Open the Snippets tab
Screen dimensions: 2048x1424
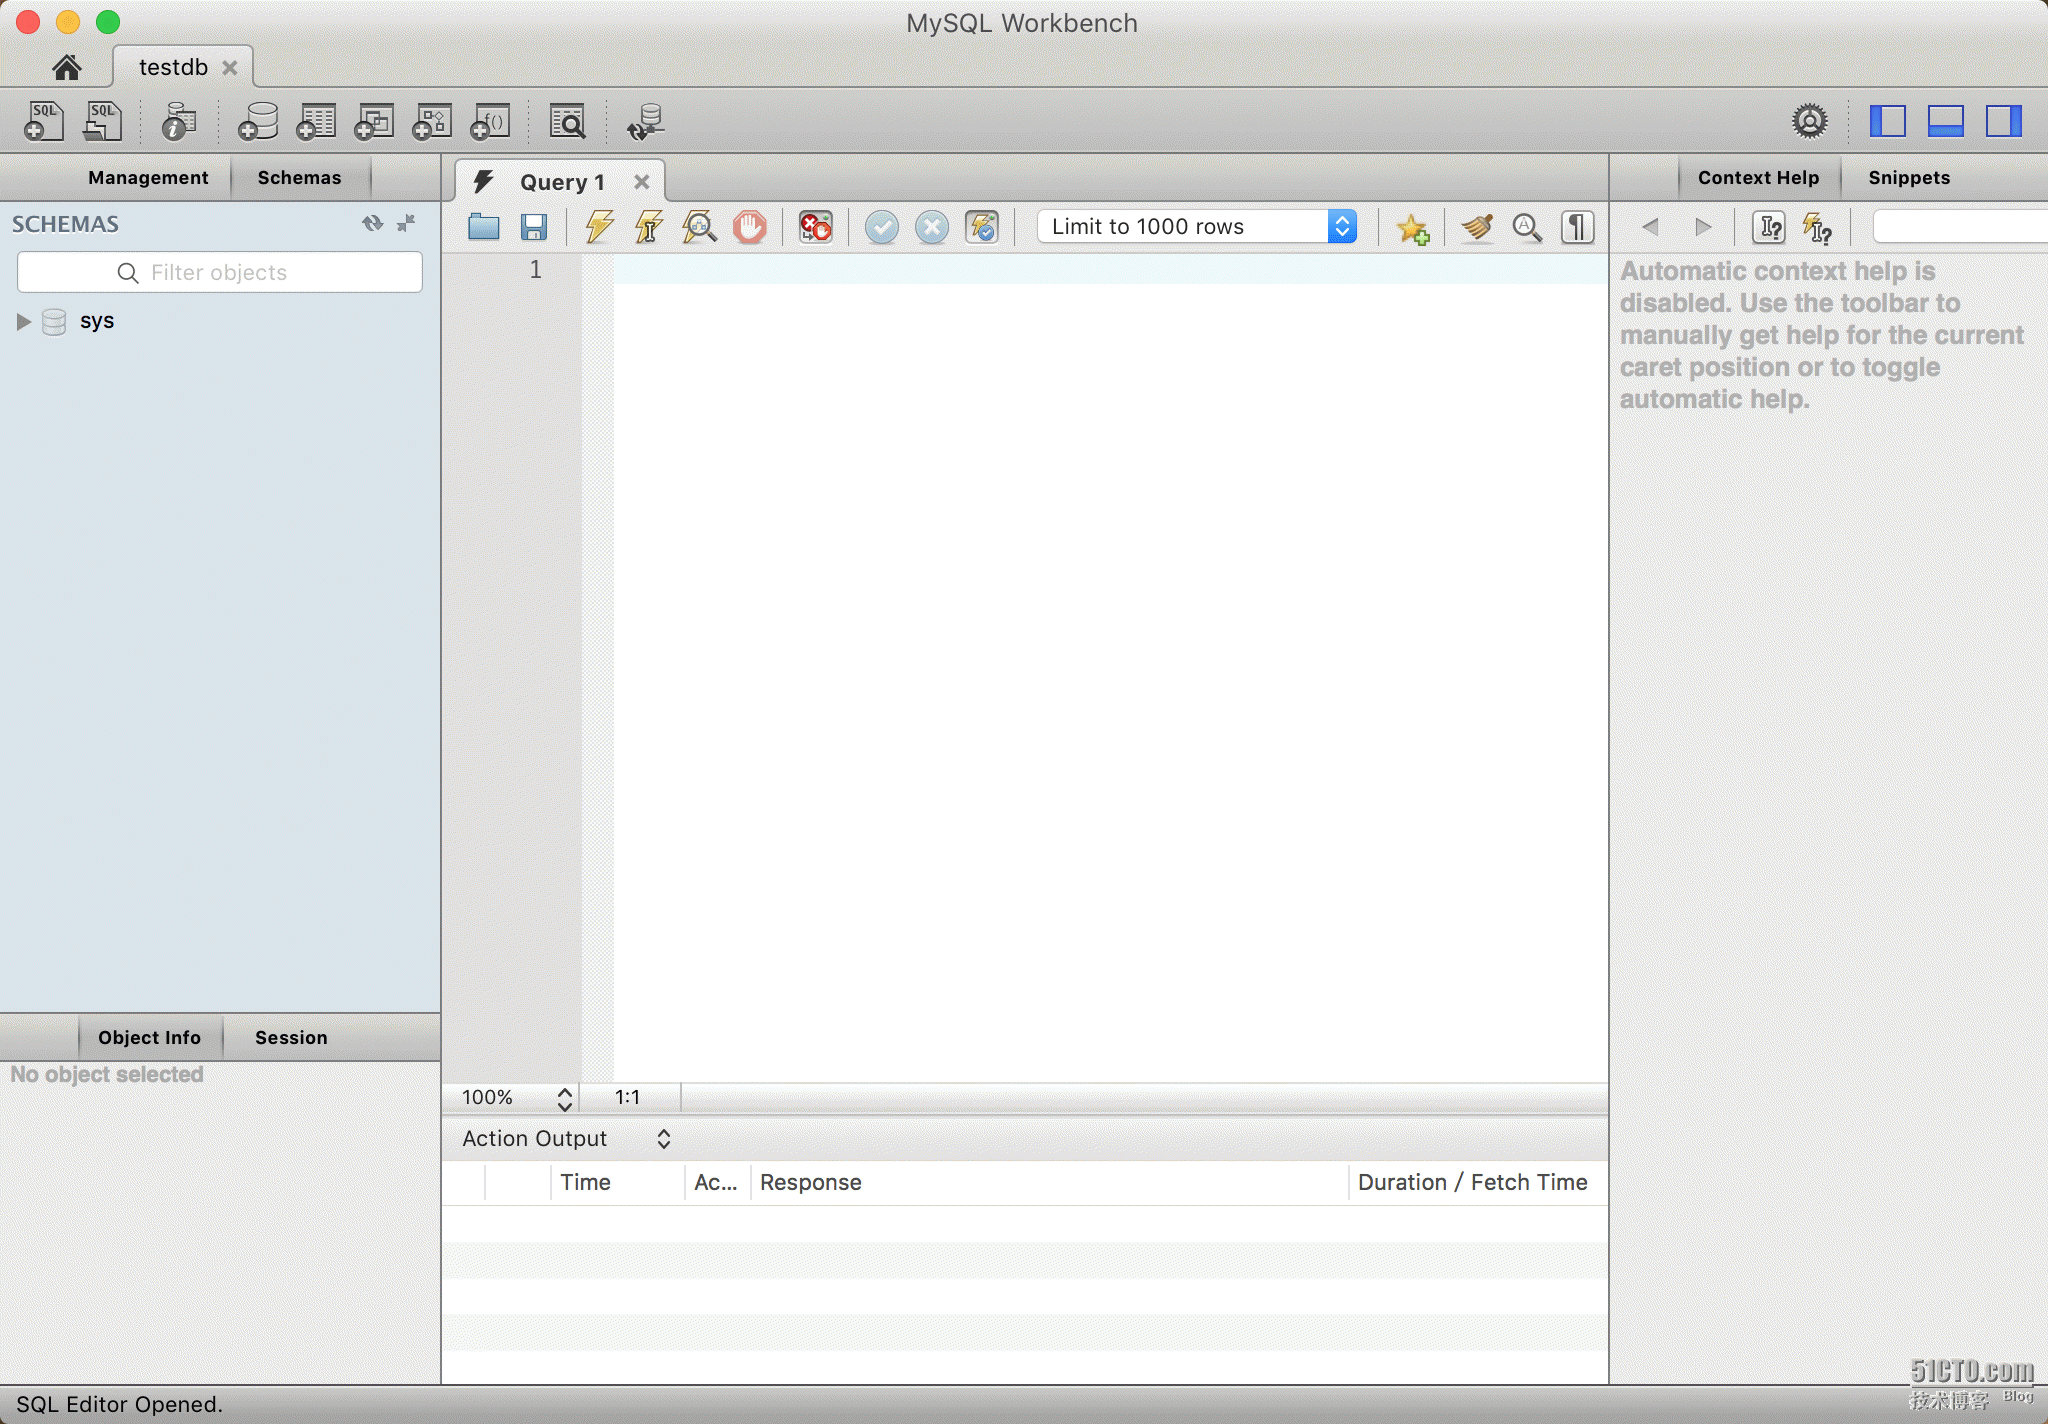pos(1909,177)
